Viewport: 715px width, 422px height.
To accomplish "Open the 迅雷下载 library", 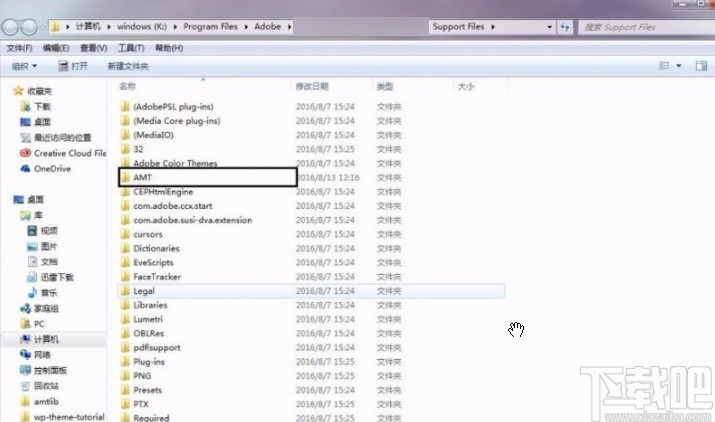I will click(51, 277).
